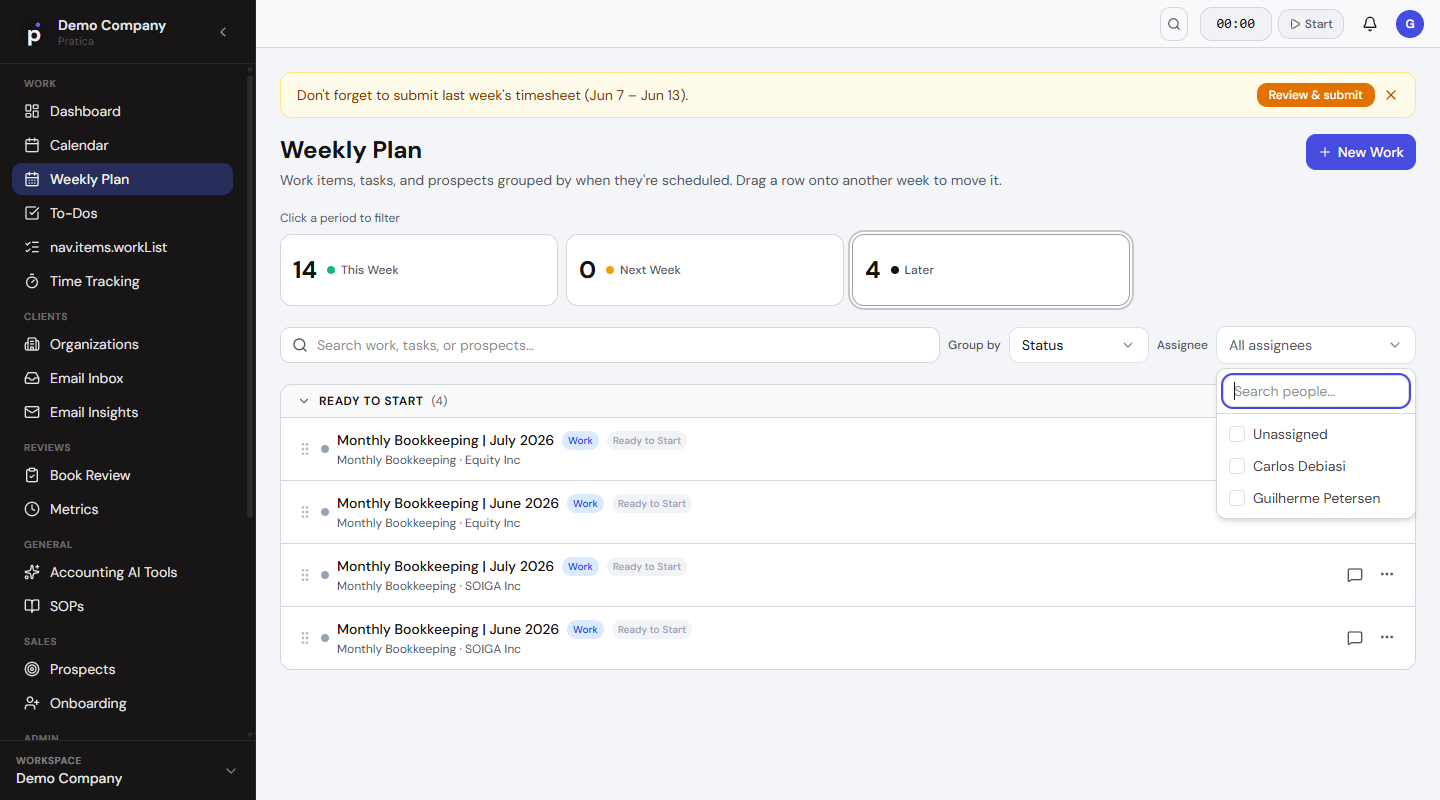Select the Later period card
The height and width of the screenshot is (800, 1440).
click(991, 270)
